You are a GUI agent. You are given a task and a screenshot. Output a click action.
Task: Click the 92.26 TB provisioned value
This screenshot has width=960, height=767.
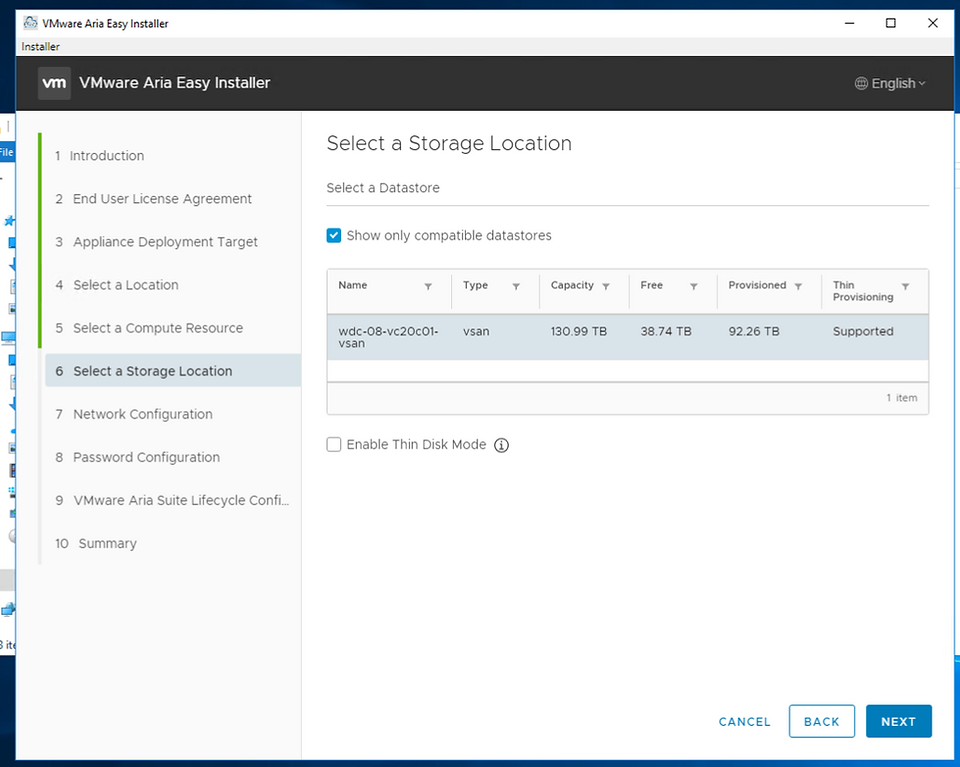coord(754,331)
